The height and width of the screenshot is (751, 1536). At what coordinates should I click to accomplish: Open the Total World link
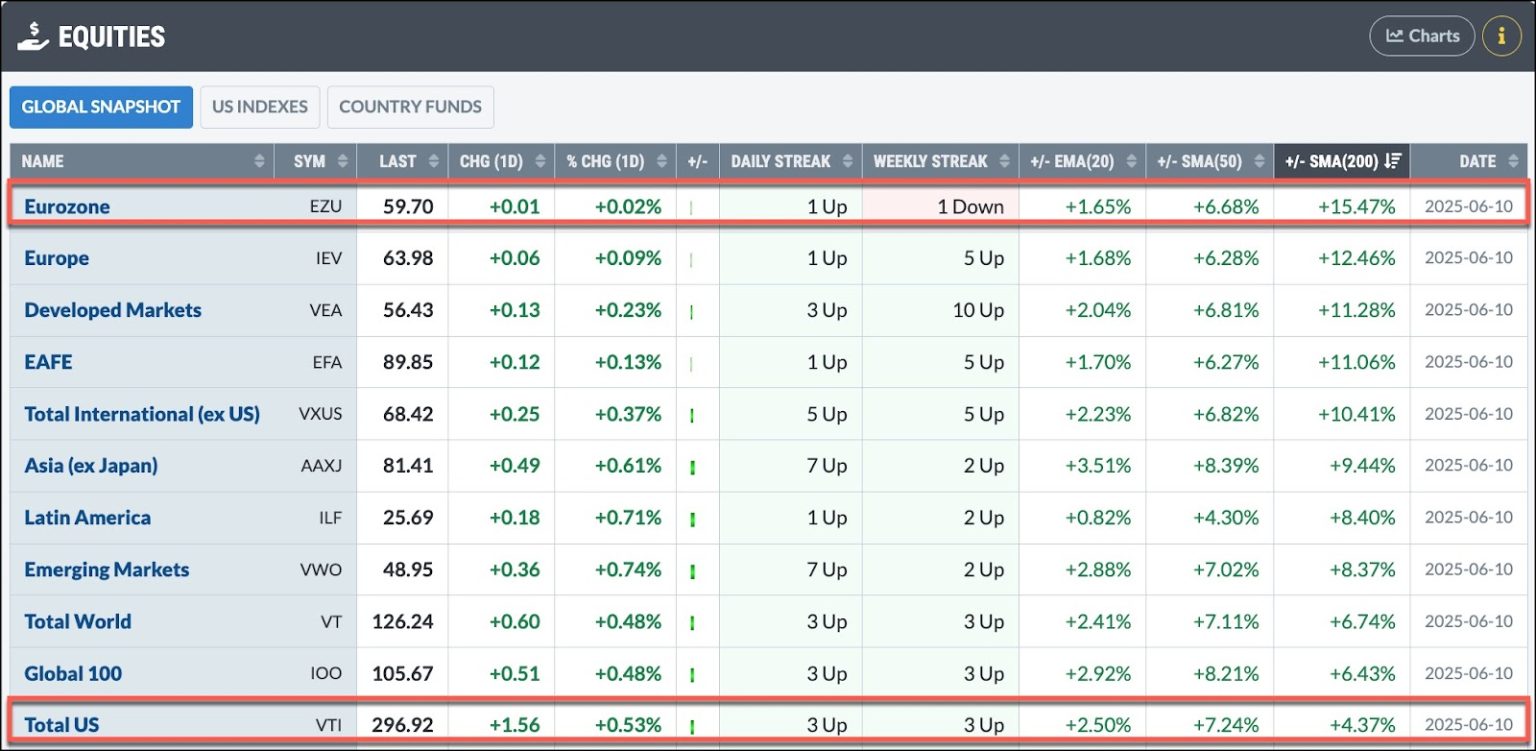(x=78, y=622)
